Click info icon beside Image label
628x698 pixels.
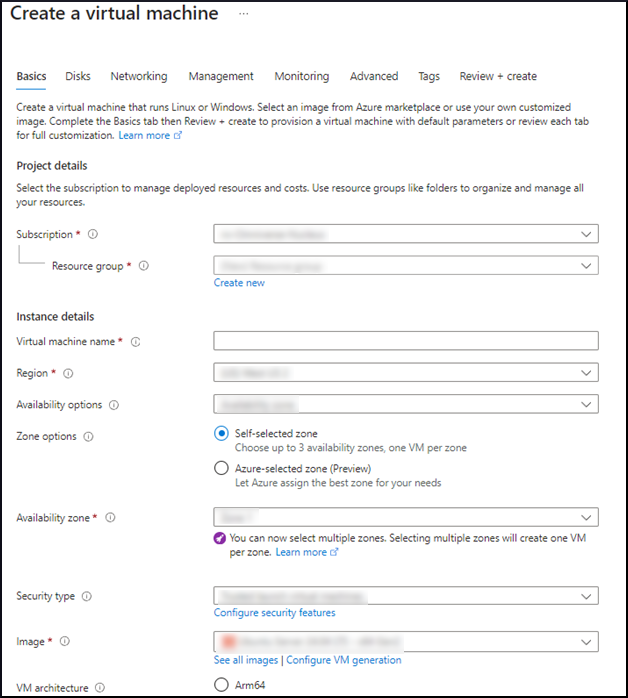point(65,641)
